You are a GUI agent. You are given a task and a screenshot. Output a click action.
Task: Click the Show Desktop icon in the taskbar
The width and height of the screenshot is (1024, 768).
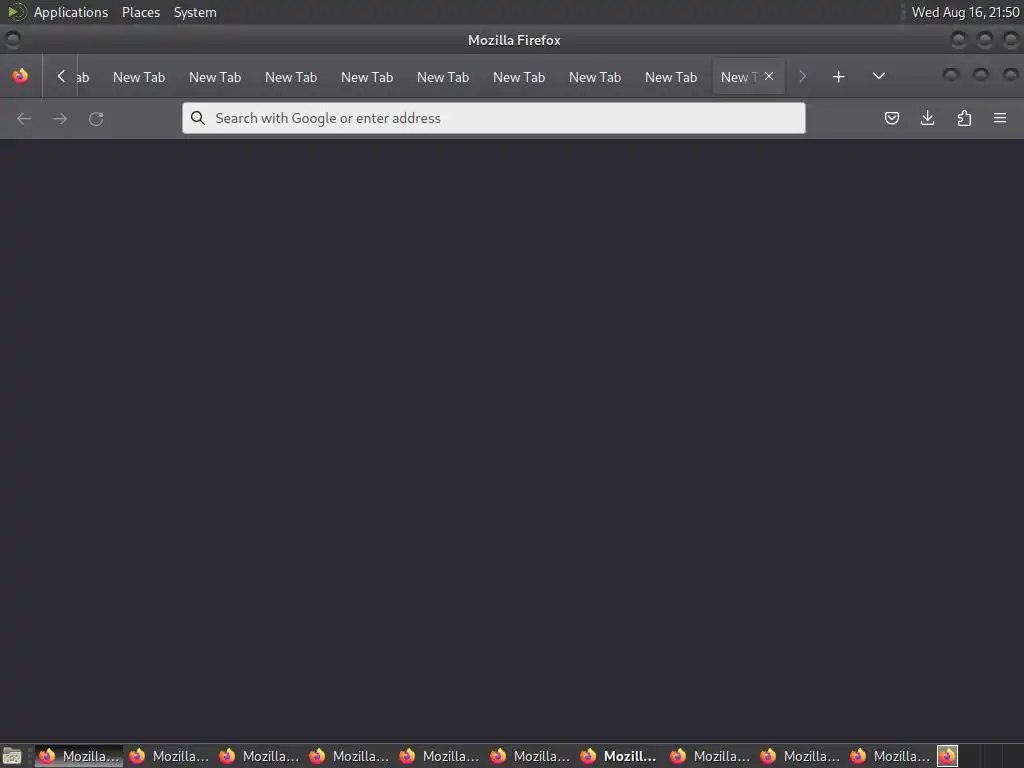coord(12,756)
